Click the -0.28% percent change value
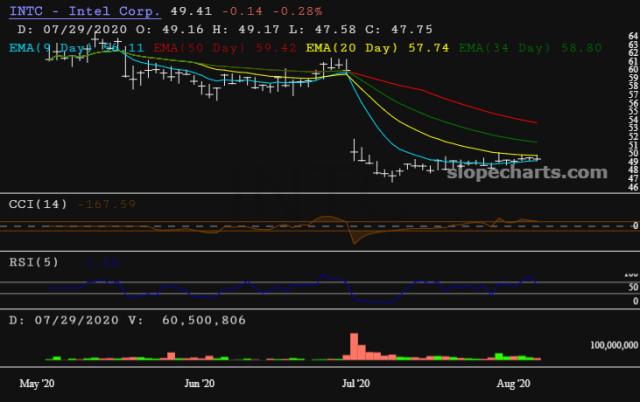640x402 pixels. tap(300, 11)
